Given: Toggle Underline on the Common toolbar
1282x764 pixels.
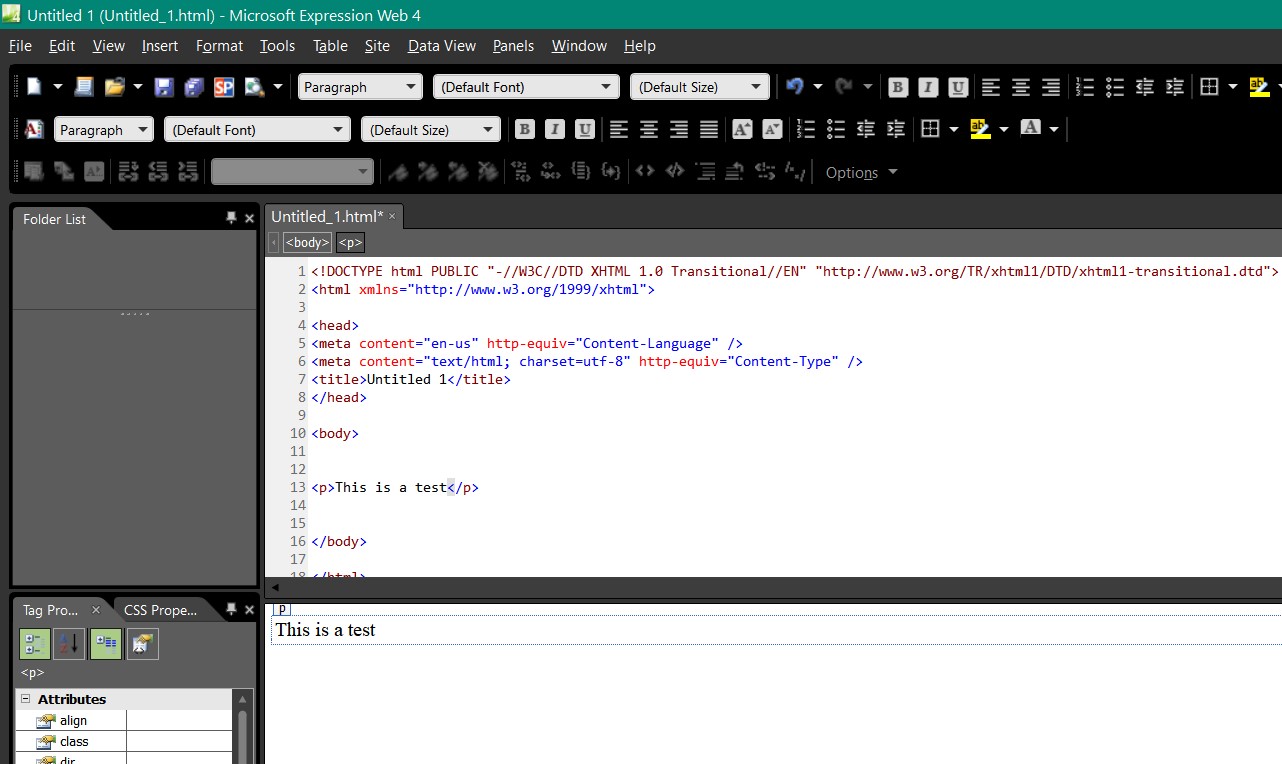Looking at the screenshot, I should [x=958, y=87].
